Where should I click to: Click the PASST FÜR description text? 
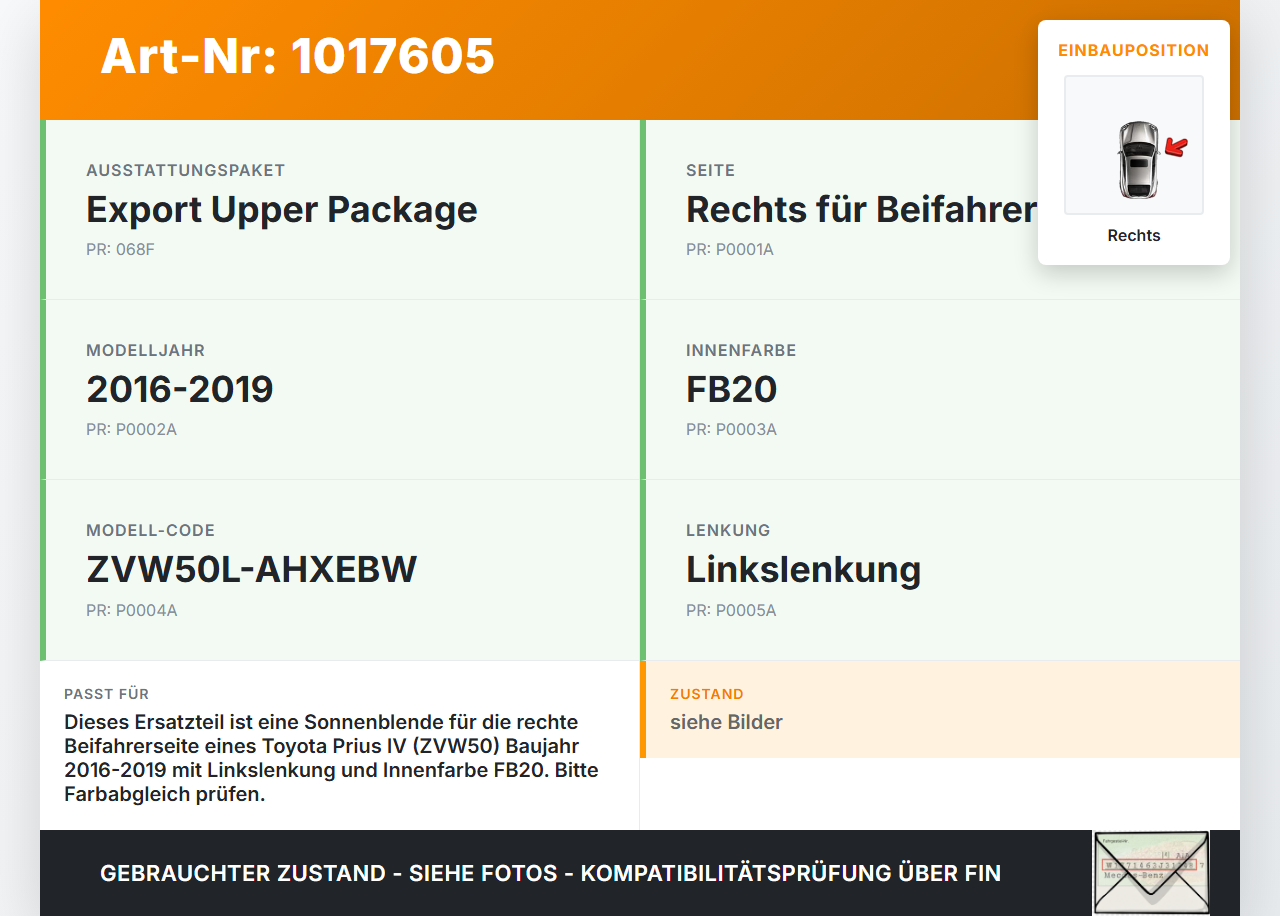pos(331,758)
